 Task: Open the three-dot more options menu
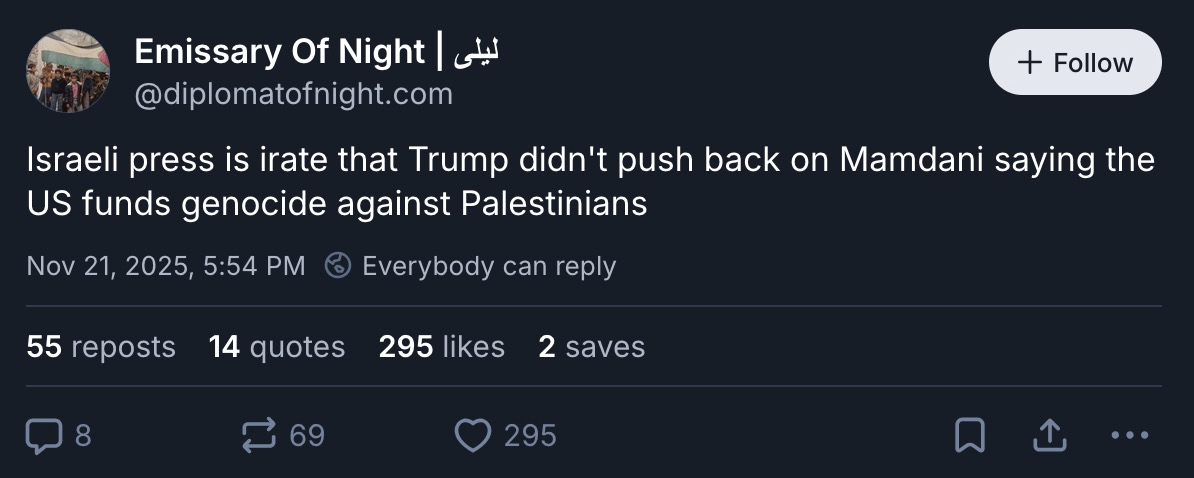pos(1130,435)
